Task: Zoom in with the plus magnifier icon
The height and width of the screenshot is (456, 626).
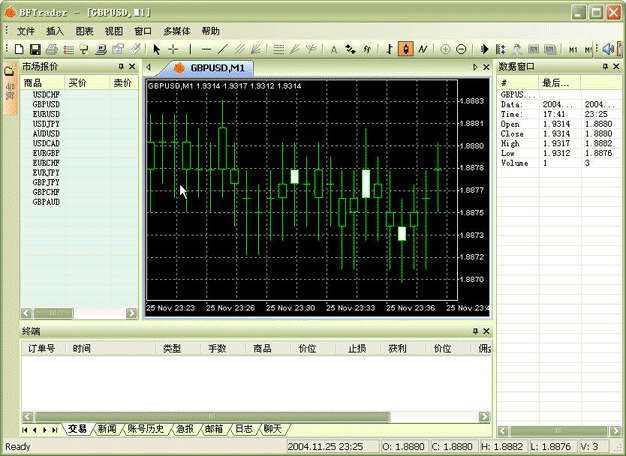Action: pyautogui.click(x=445, y=50)
